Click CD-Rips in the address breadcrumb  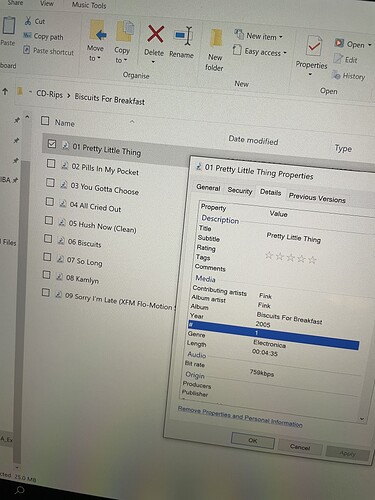point(49,94)
